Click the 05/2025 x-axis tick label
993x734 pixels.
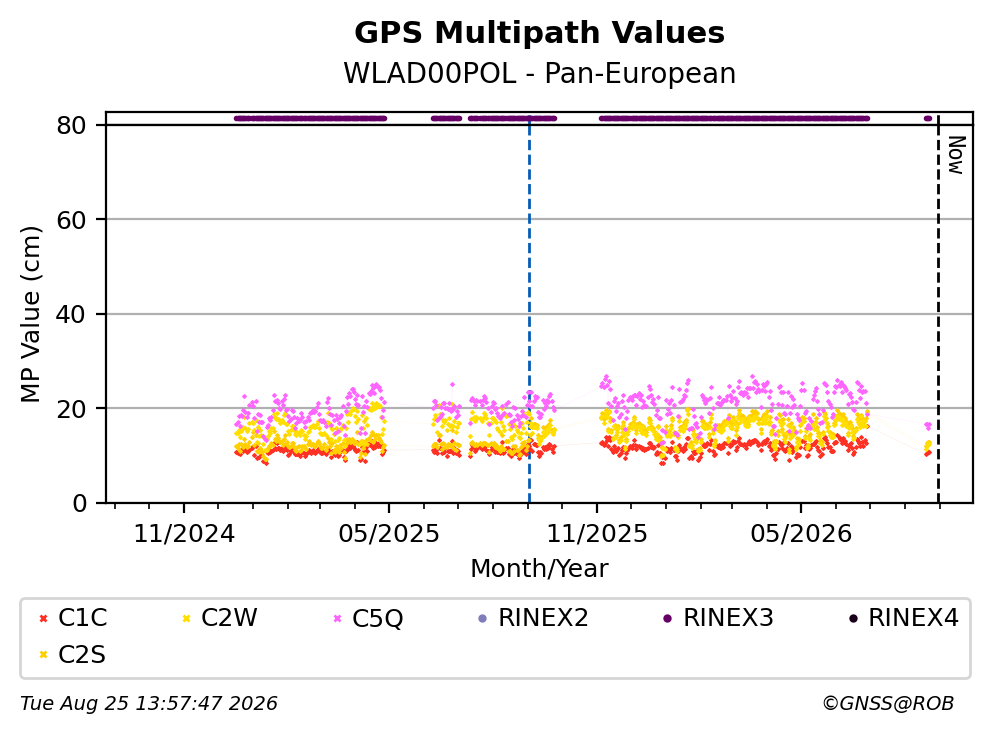point(389,534)
